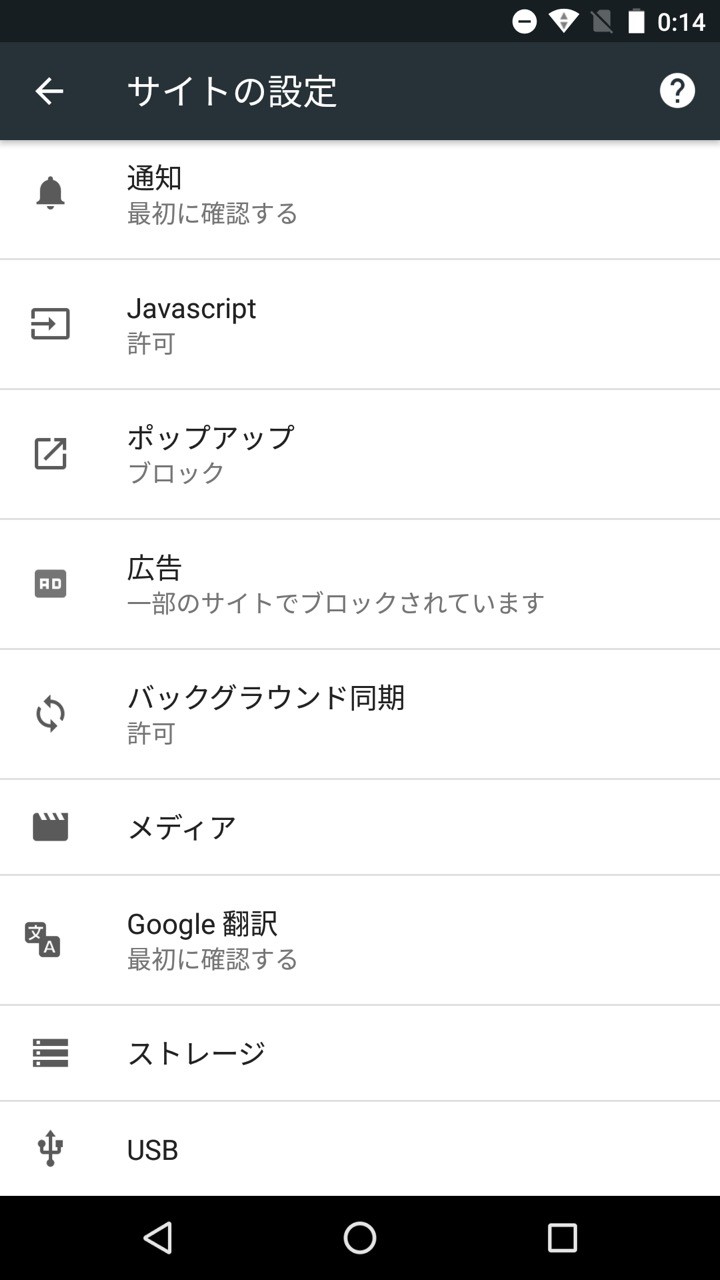Open the help question mark icon
The image size is (720, 1280).
coord(677,91)
